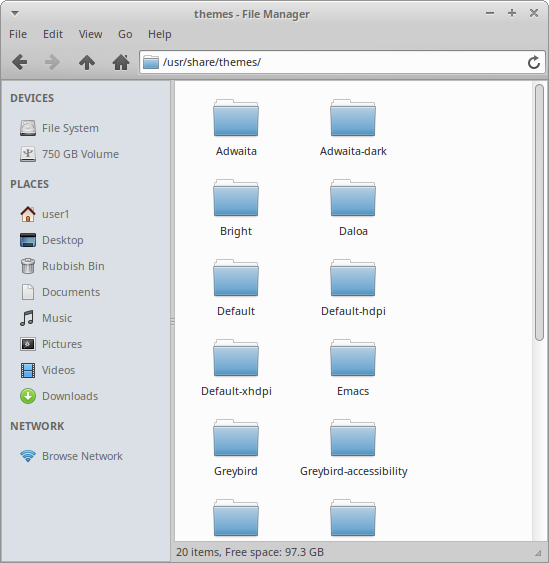Select the Greybird-accessibility folder
Viewport: 549px width, 563px height.
click(353, 448)
